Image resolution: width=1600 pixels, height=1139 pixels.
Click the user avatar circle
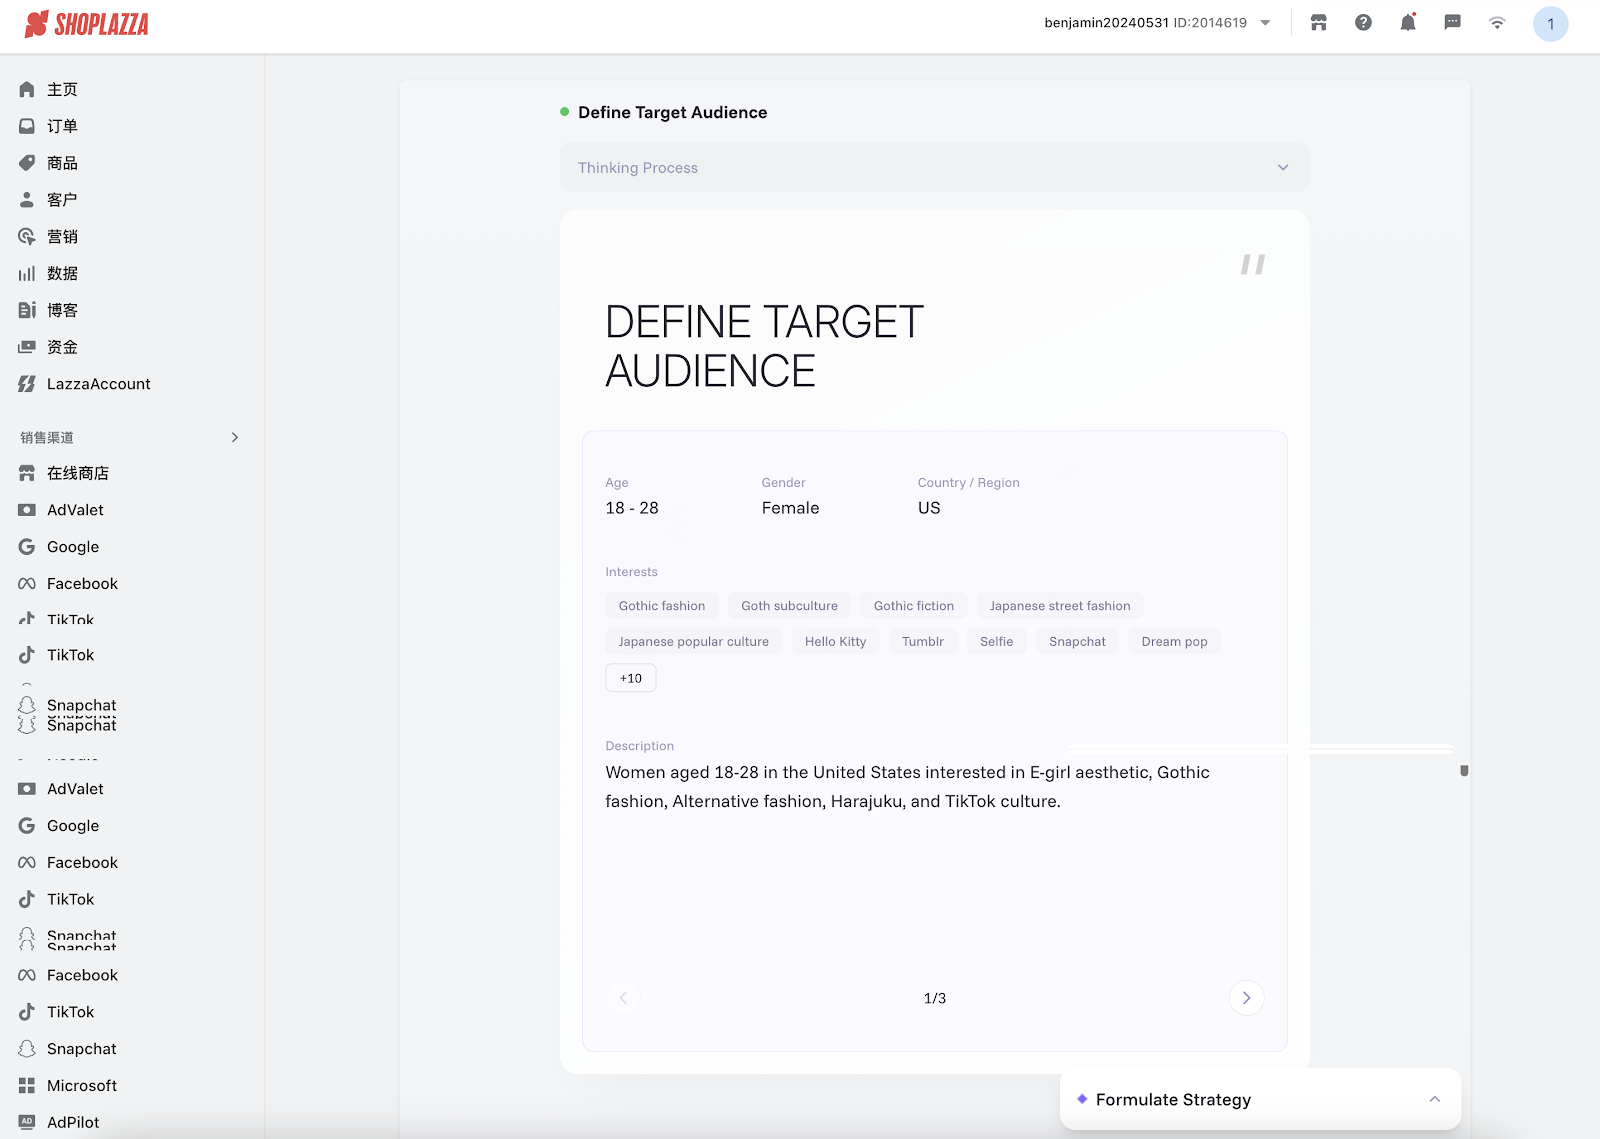coord(1550,24)
